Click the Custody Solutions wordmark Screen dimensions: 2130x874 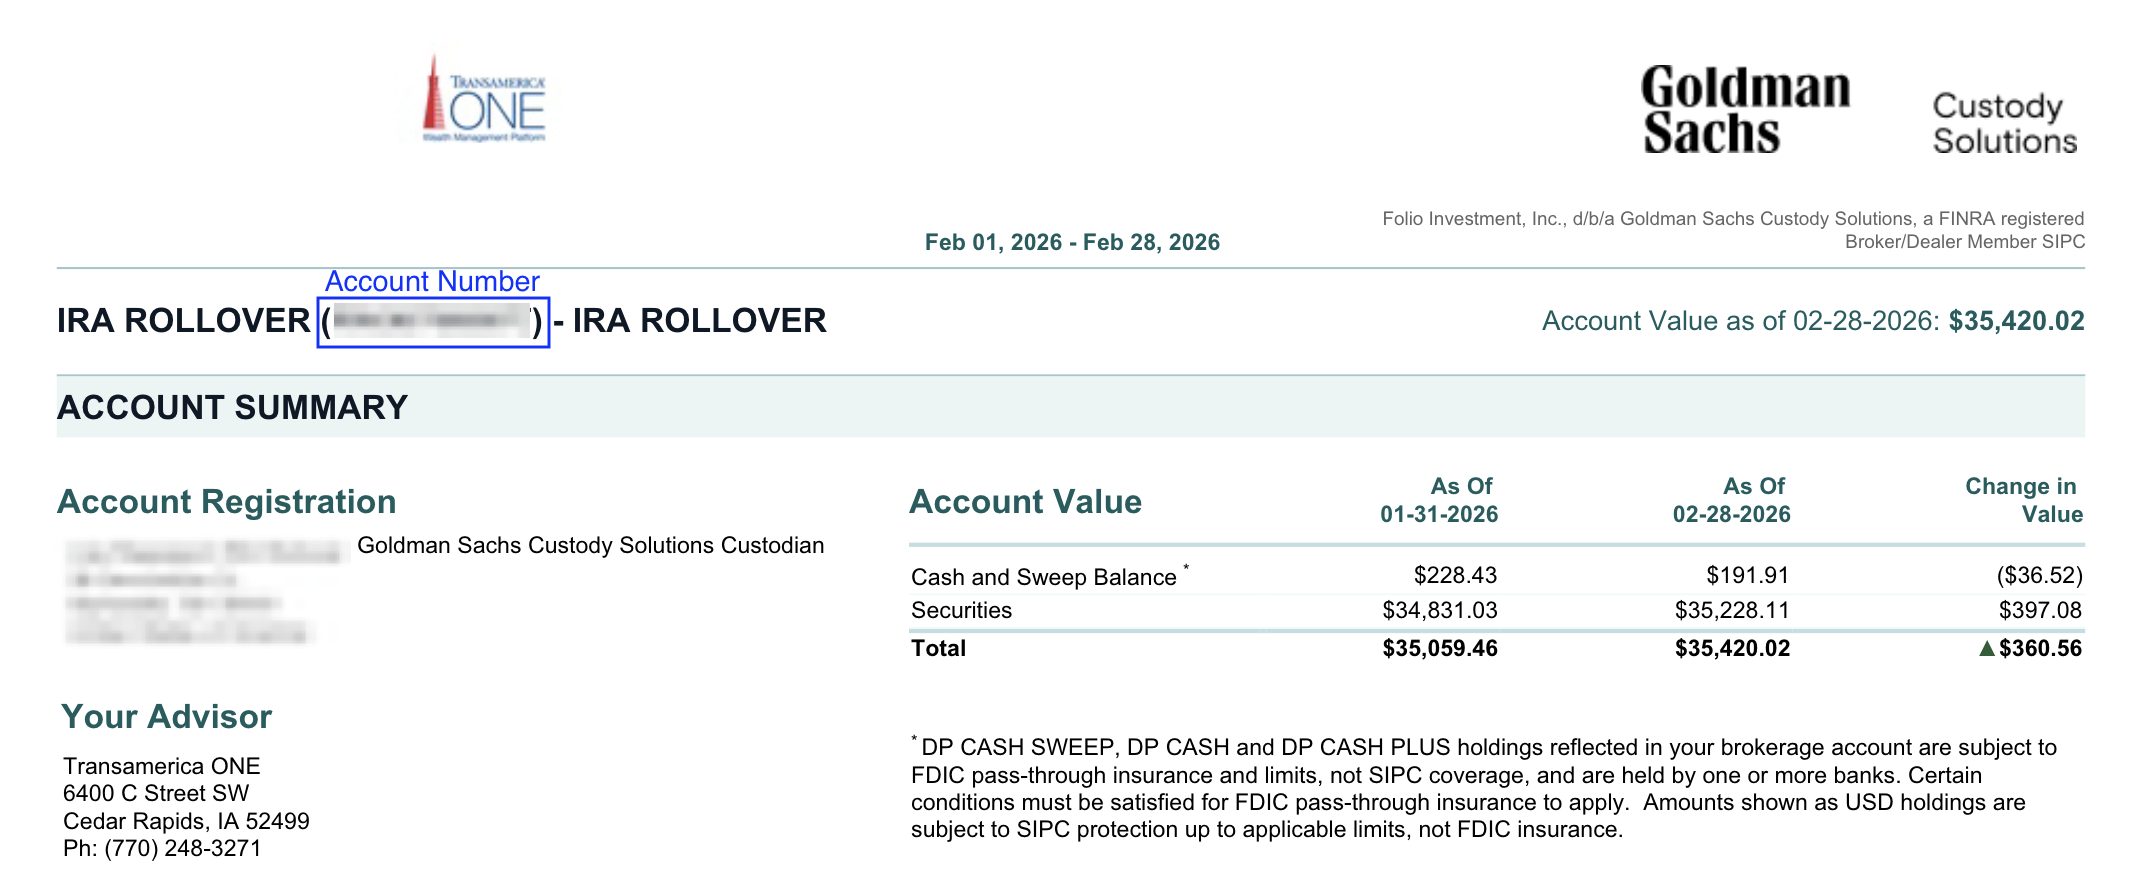2004,123
